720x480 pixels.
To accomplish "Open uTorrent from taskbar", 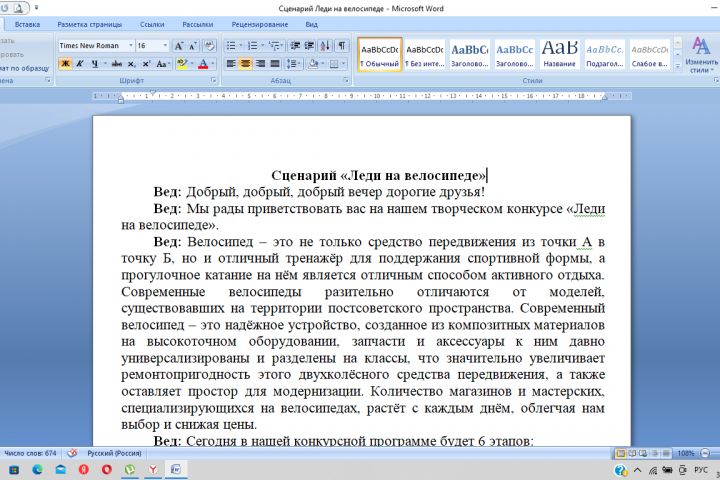I will (130, 469).
